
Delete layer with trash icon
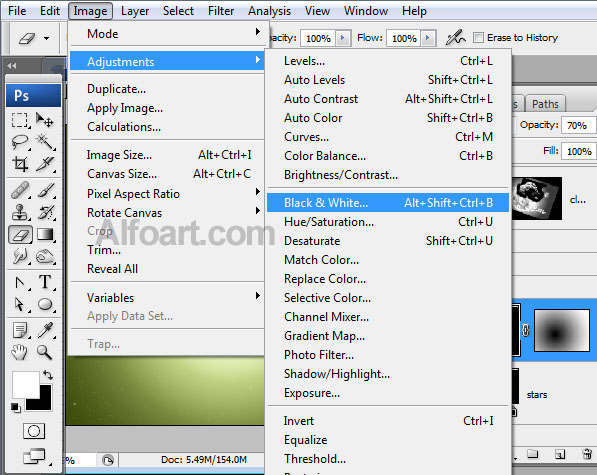click(587, 454)
